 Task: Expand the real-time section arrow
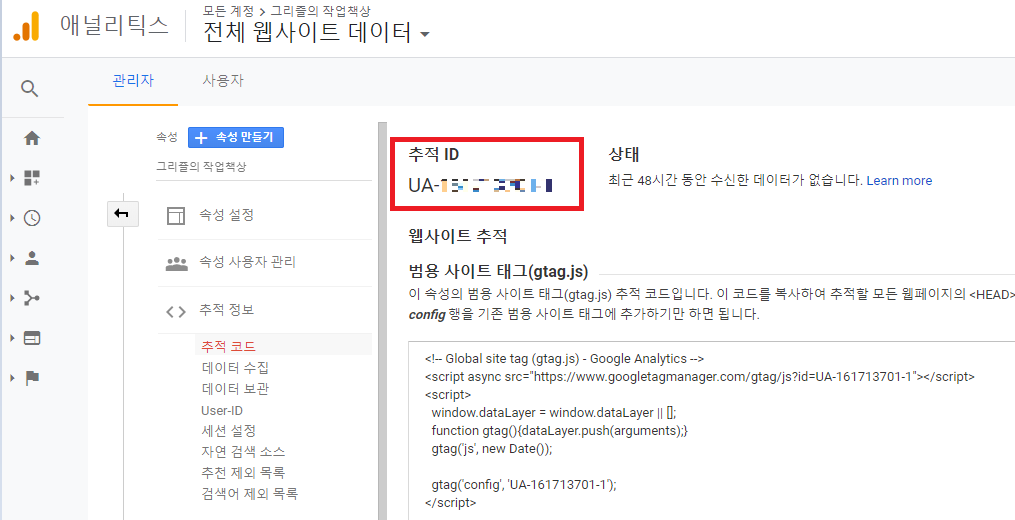(12, 218)
